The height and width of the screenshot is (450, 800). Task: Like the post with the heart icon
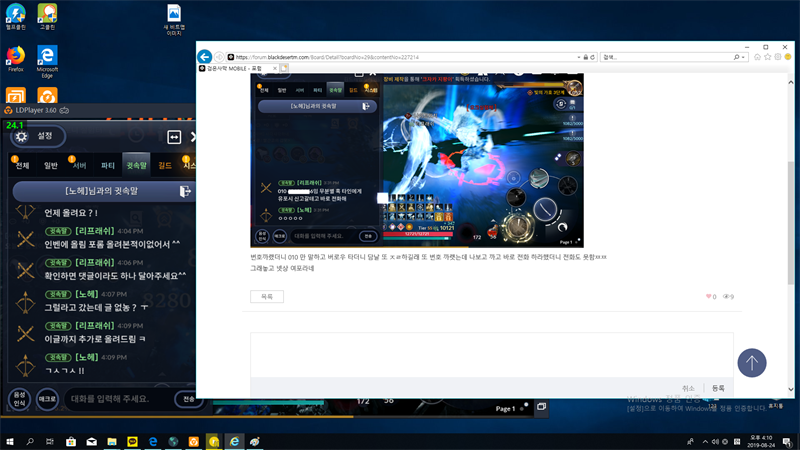pyautogui.click(x=709, y=296)
